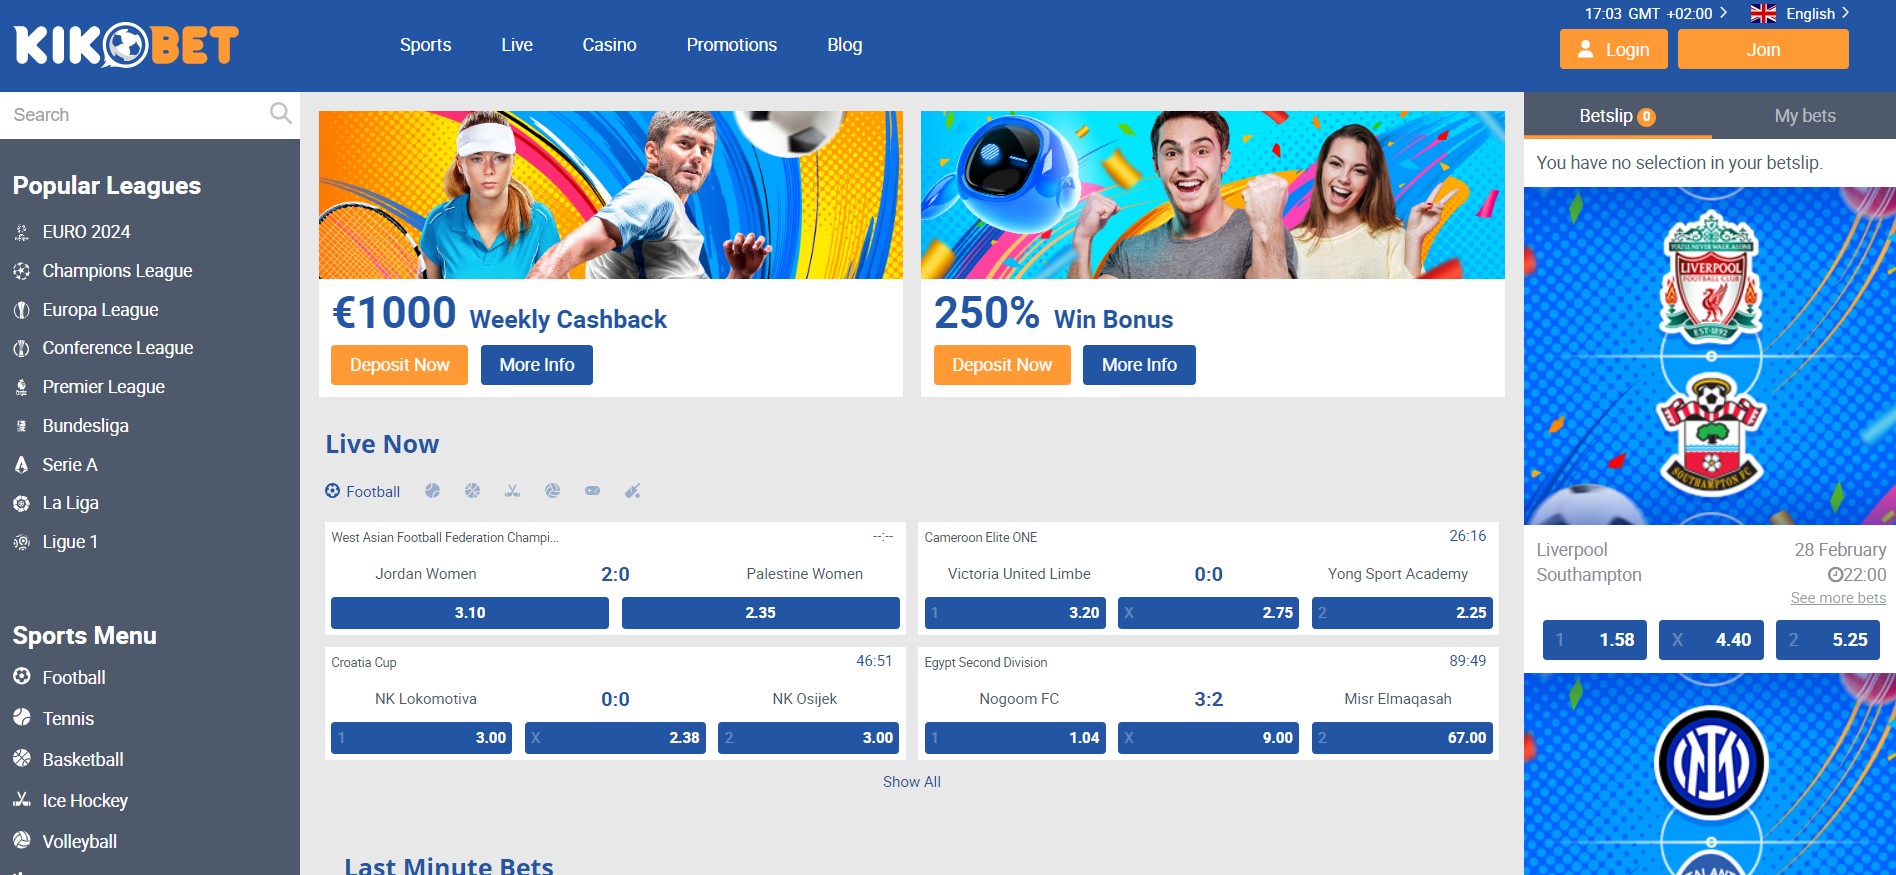
Task: Select draw odds 2.75 for Victoria United Limbe
Action: click(1208, 613)
